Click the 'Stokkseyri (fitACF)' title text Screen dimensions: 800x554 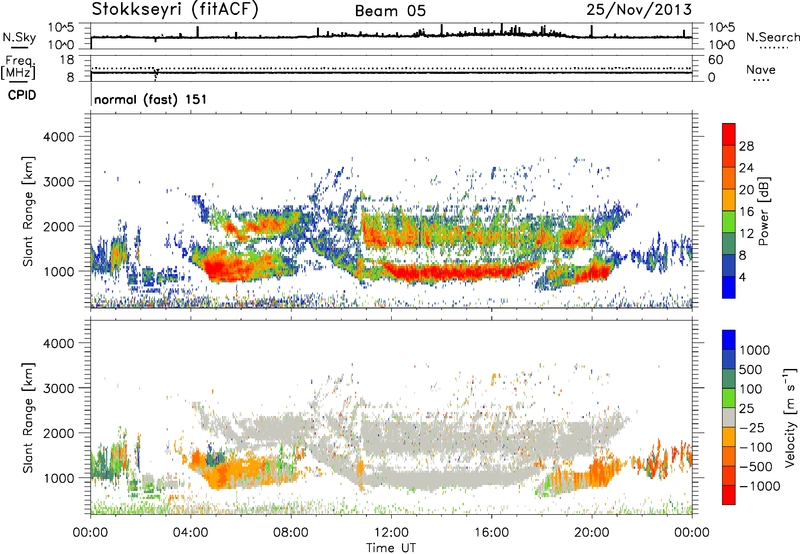click(175, 10)
